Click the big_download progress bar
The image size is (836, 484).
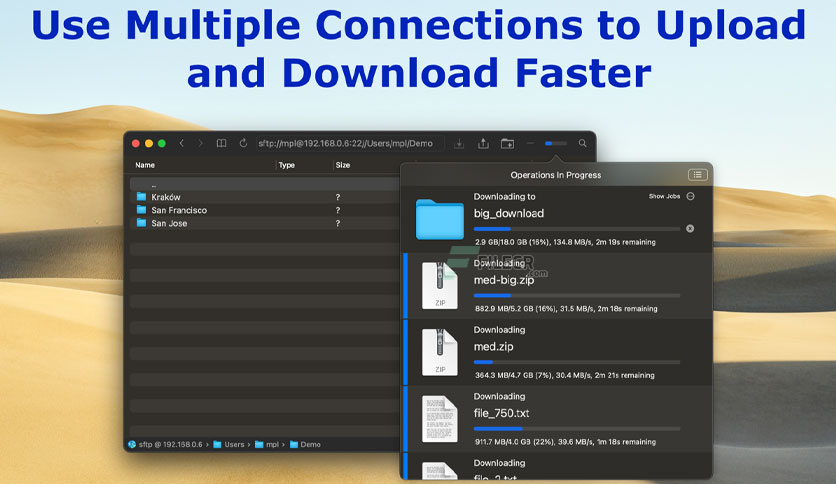coord(577,229)
